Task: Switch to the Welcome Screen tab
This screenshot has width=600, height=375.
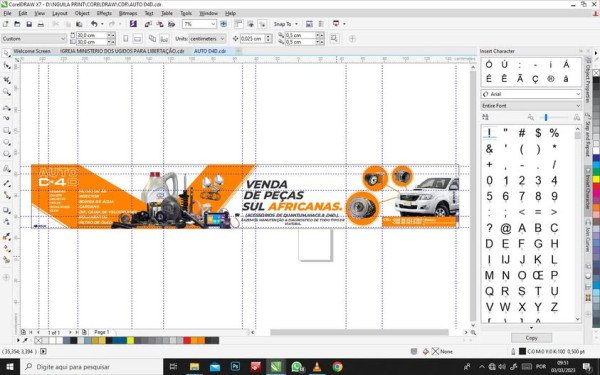Action: click(32, 51)
